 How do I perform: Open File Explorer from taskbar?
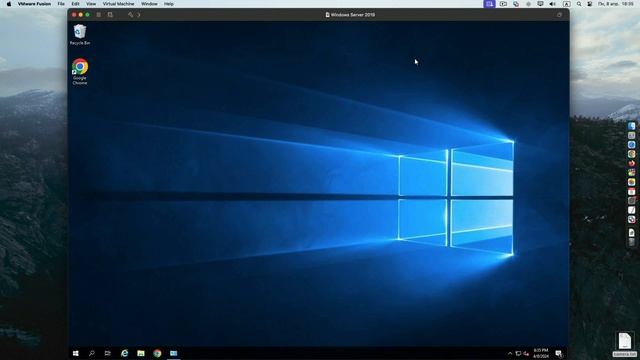coord(141,353)
